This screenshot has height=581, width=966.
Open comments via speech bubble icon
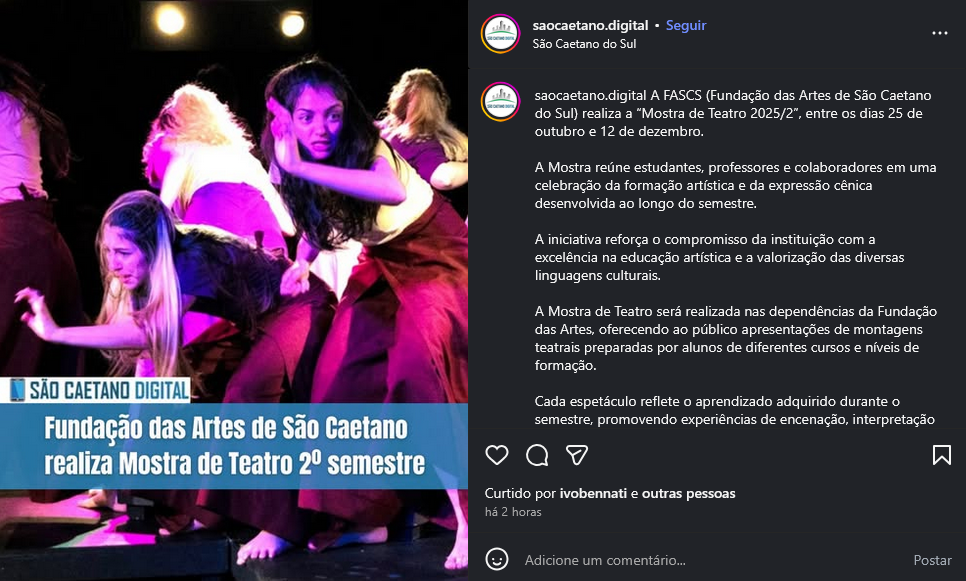(x=537, y=455)
